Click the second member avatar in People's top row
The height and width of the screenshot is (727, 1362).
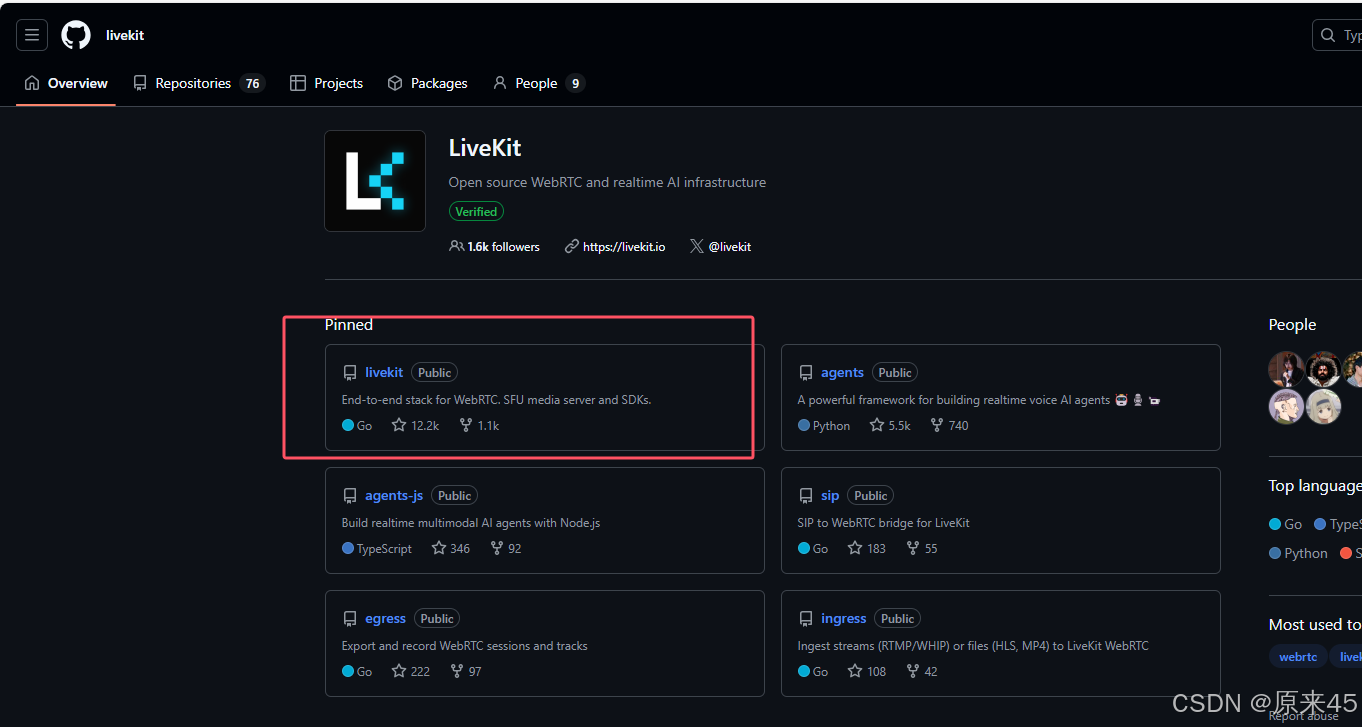point(1323,369)
